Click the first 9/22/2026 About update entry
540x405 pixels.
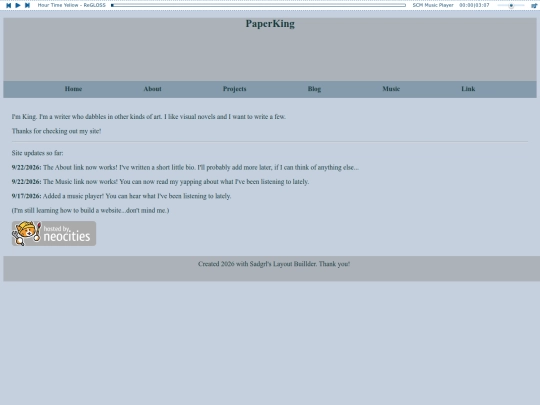pos(185,167)
